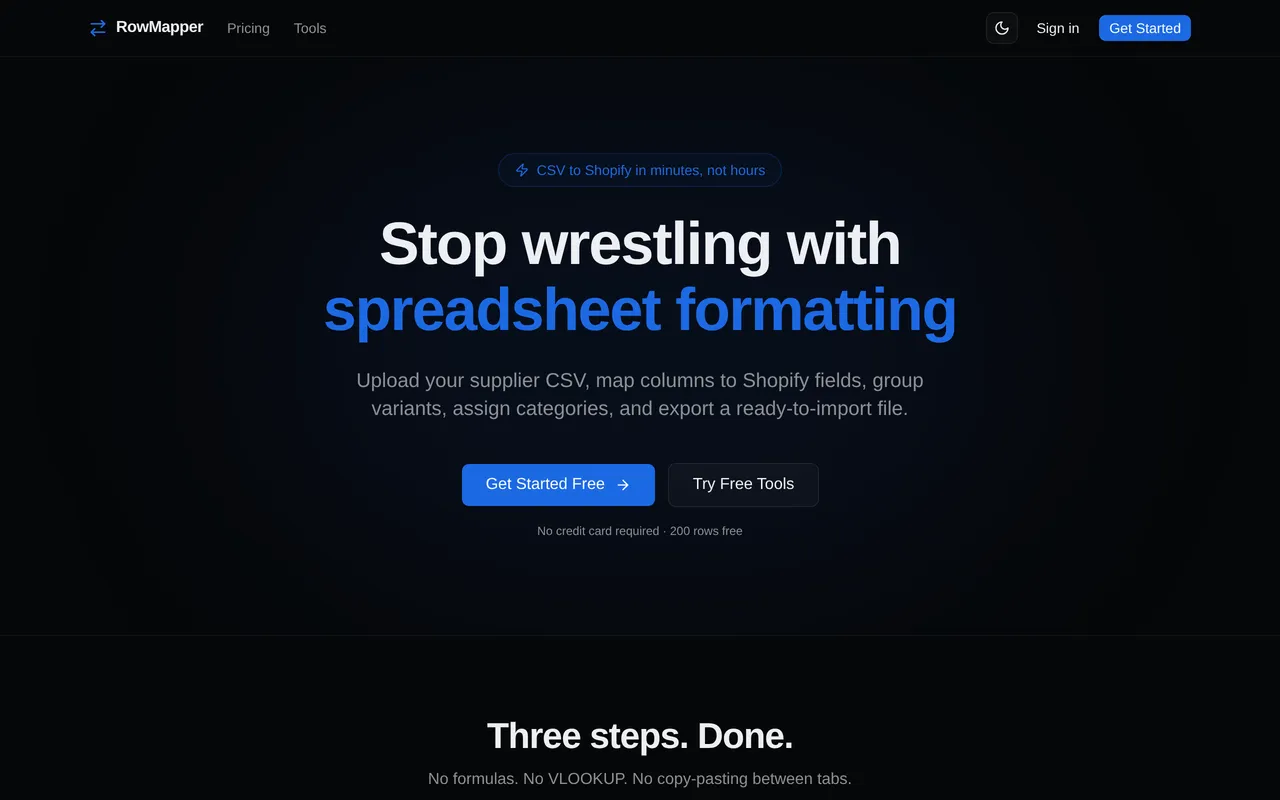
Task: Click the Get Started Free button
Action: [558, 485]
